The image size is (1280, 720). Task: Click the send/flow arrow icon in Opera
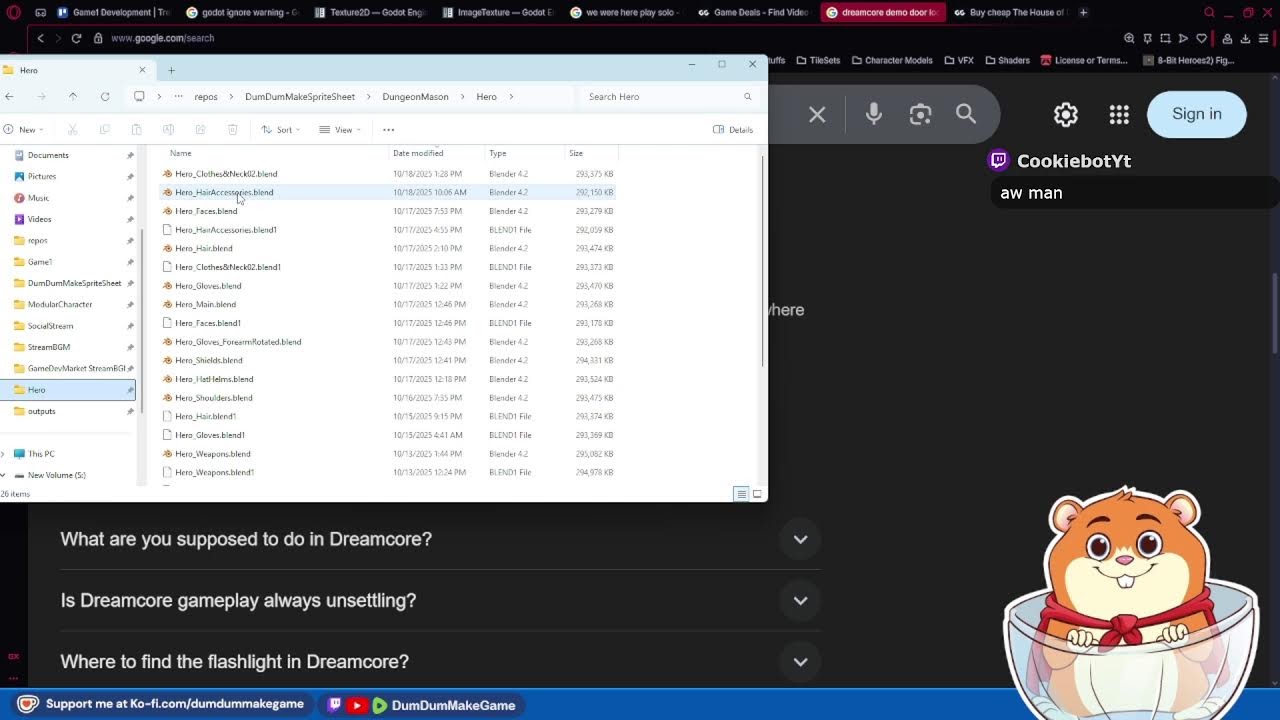(1183, 38)
